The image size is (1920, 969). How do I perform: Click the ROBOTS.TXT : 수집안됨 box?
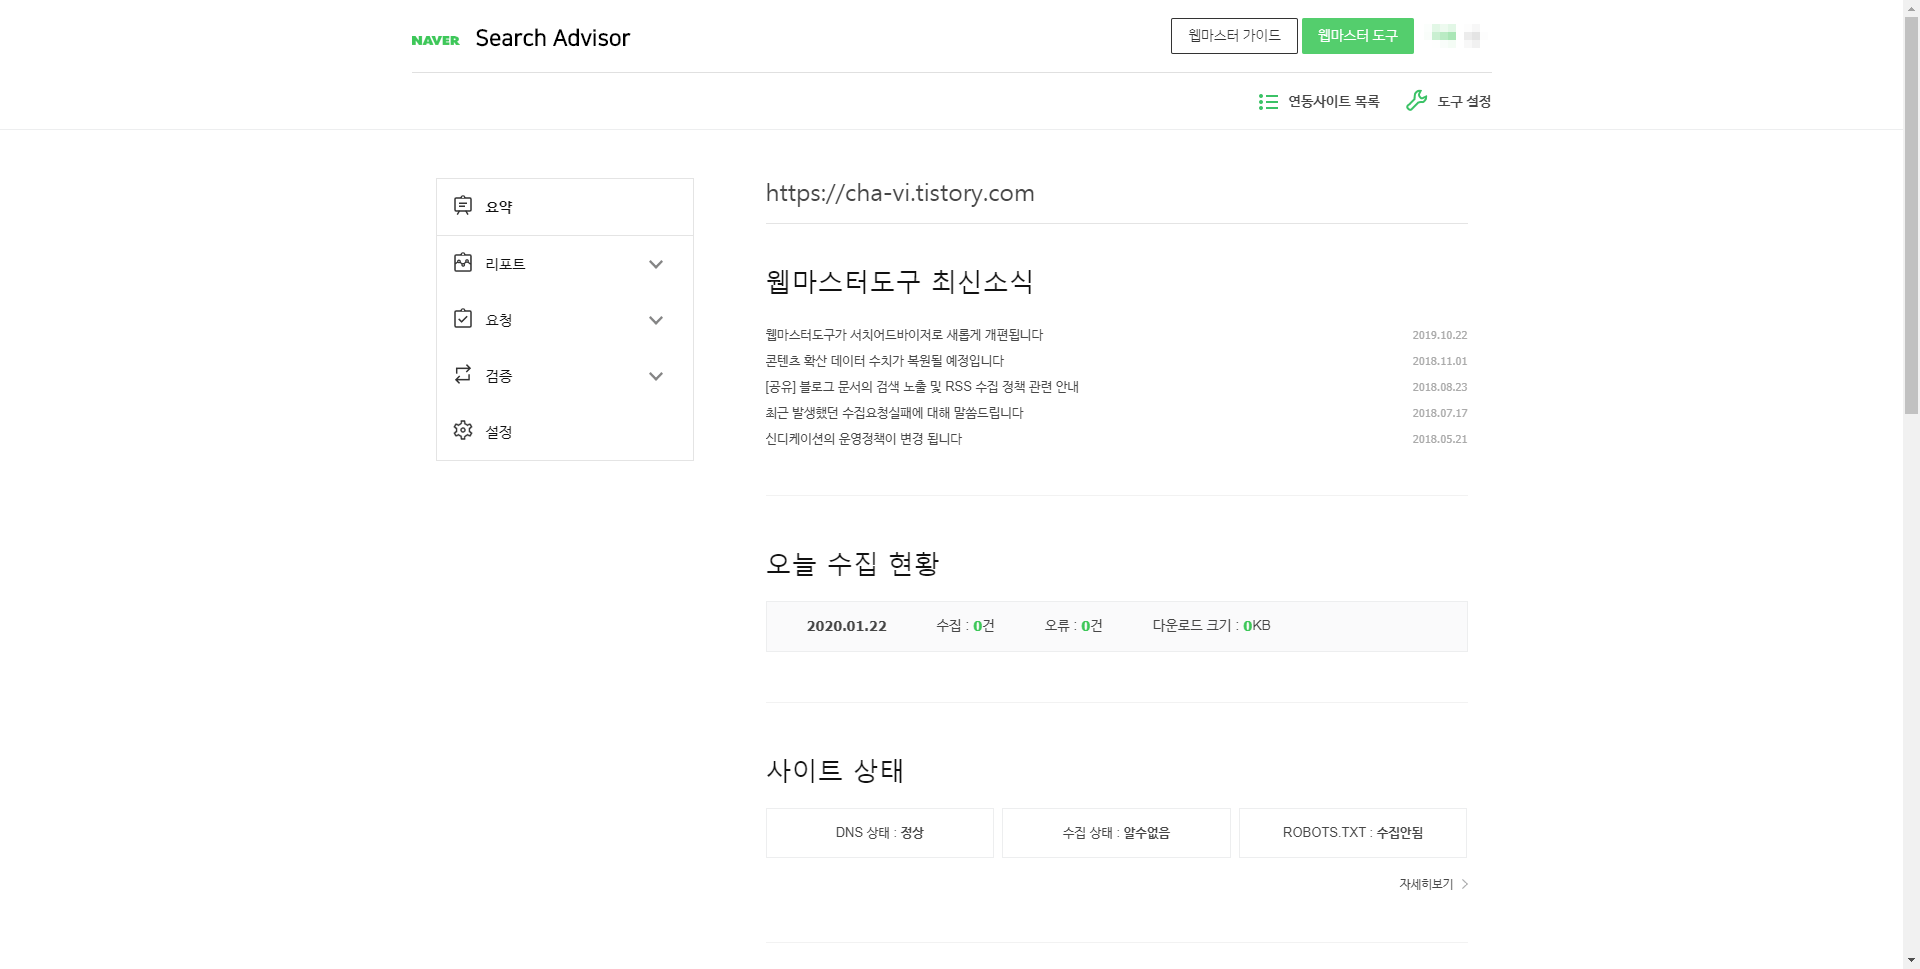[x=1353, y=833]
